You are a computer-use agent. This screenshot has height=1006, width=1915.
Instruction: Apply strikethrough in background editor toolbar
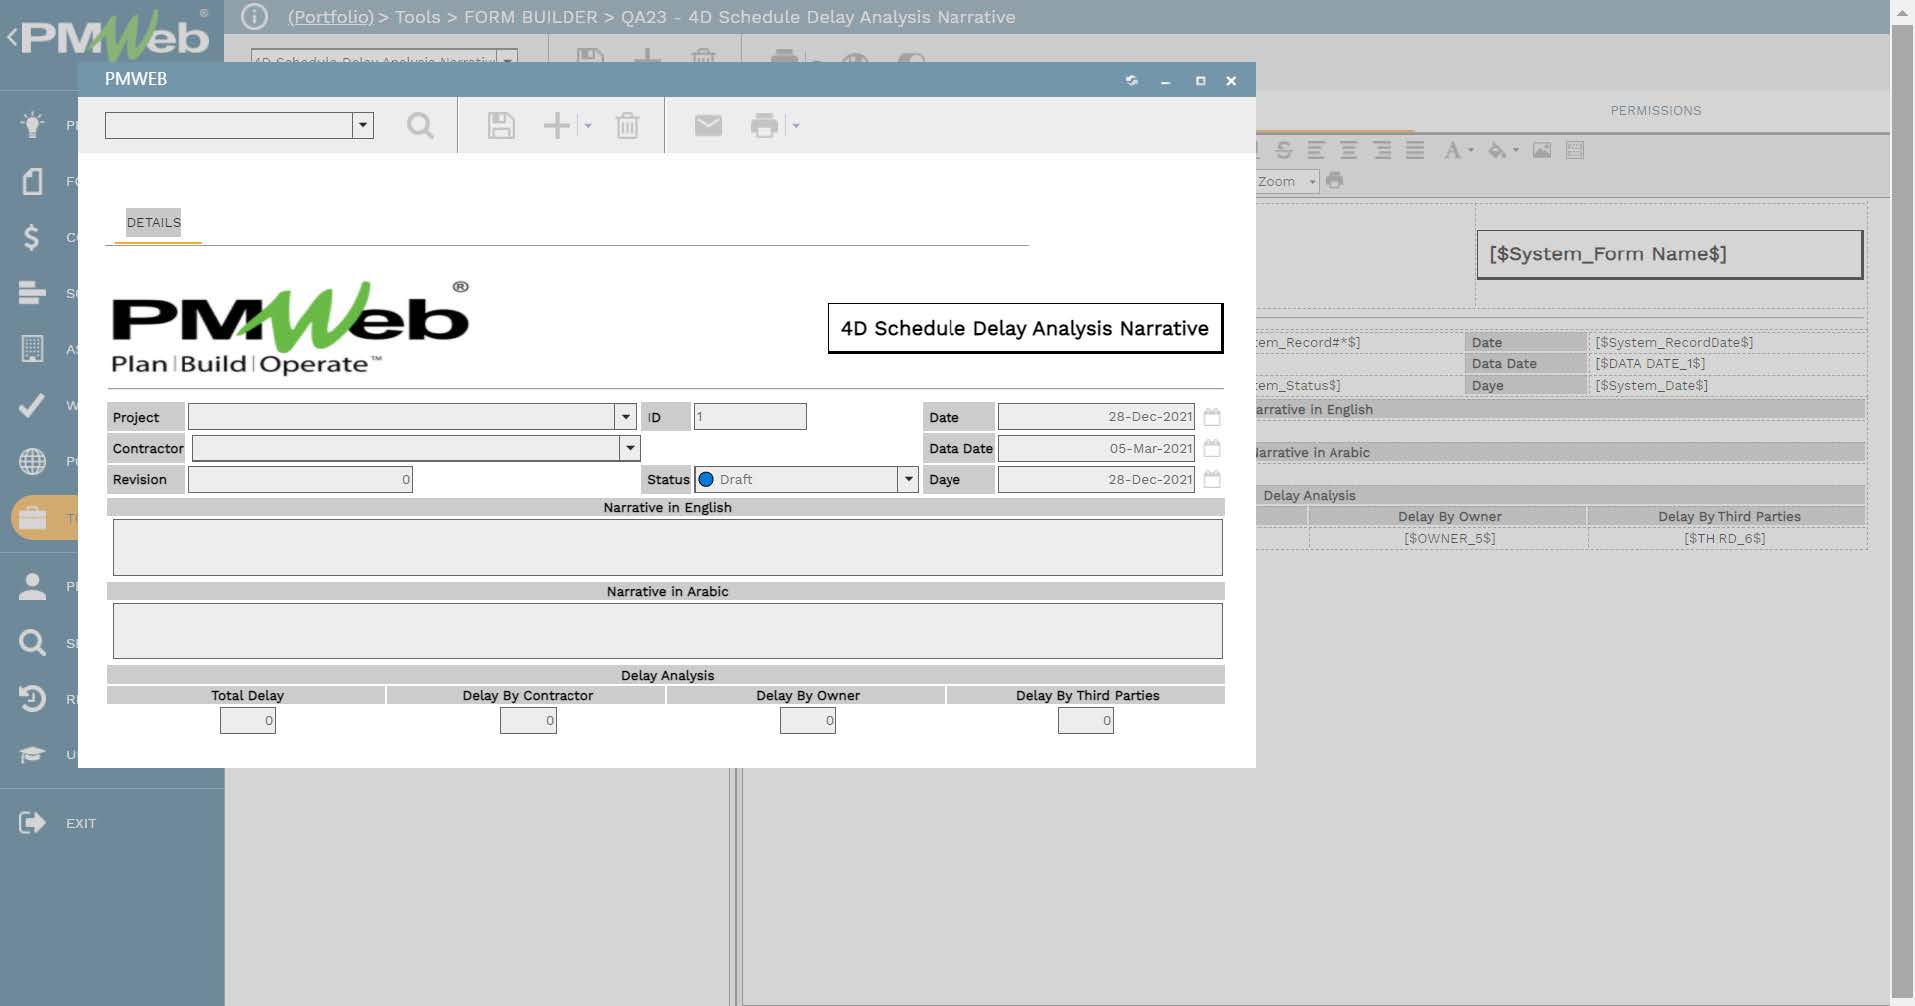[x=1285, y=150]
